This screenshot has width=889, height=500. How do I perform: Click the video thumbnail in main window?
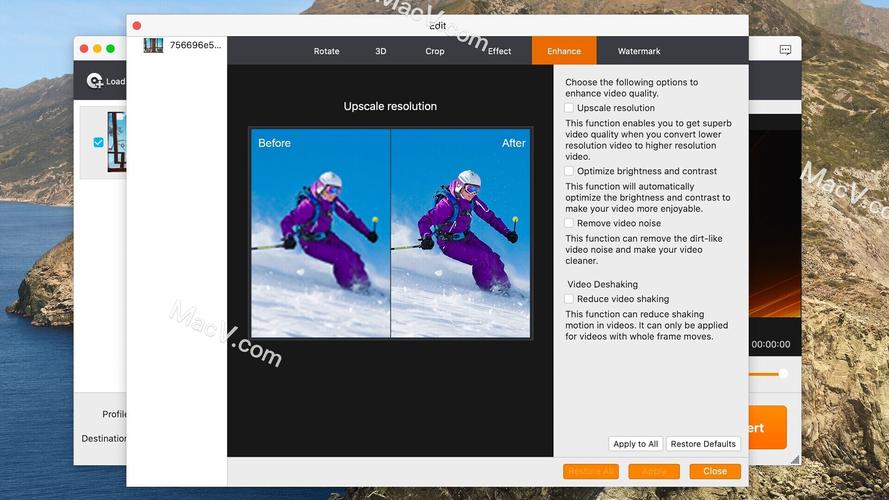pos(117,142)
